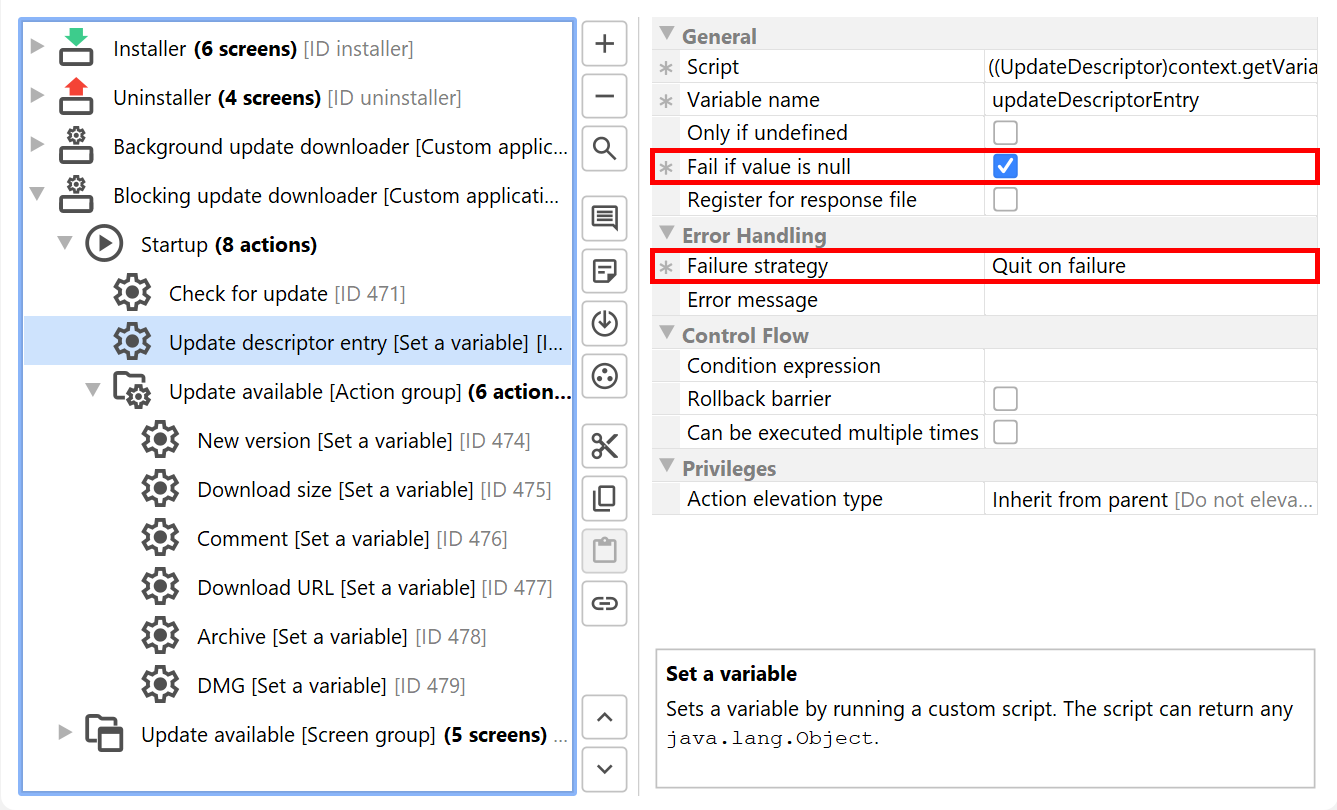The height and width of the screenshot is (810, 1337).
Task: Click the Copy icon in vertical toolbar
Action: click(x=604, y=498)
